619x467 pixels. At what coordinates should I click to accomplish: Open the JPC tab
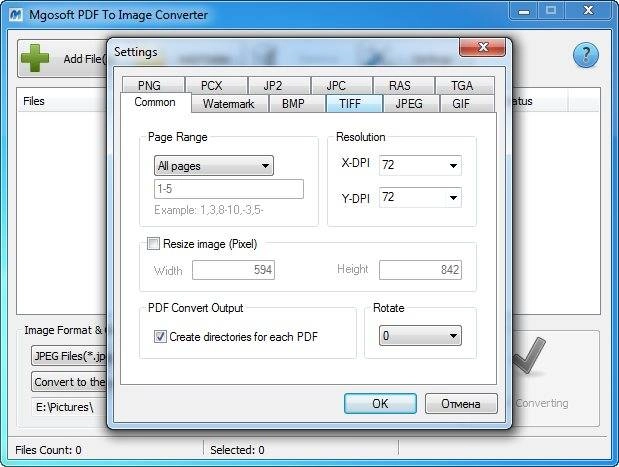(341, 85)
